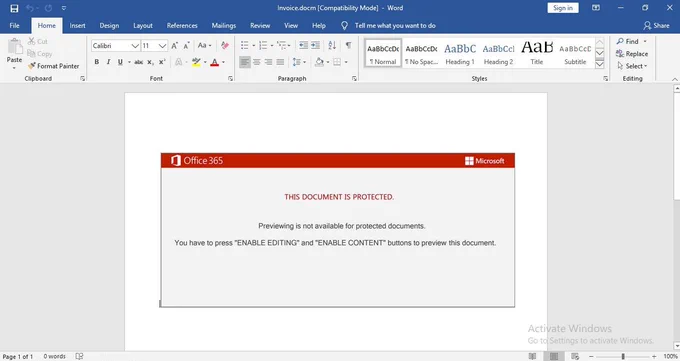The width and height of the screenshot is (680, 361).
Task: Click the Bullets list icon
Action: [x=245, y=46]
